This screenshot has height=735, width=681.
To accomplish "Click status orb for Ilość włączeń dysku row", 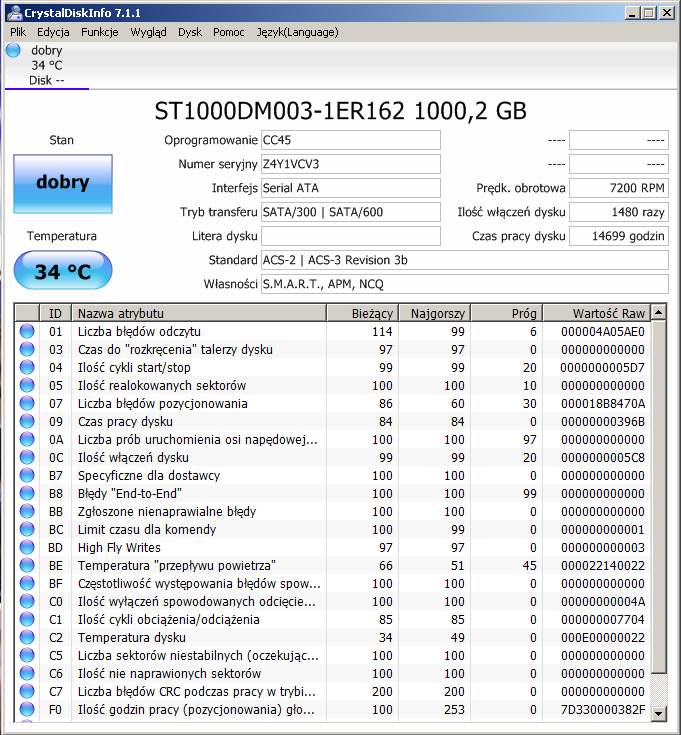I will click(27, 457).
